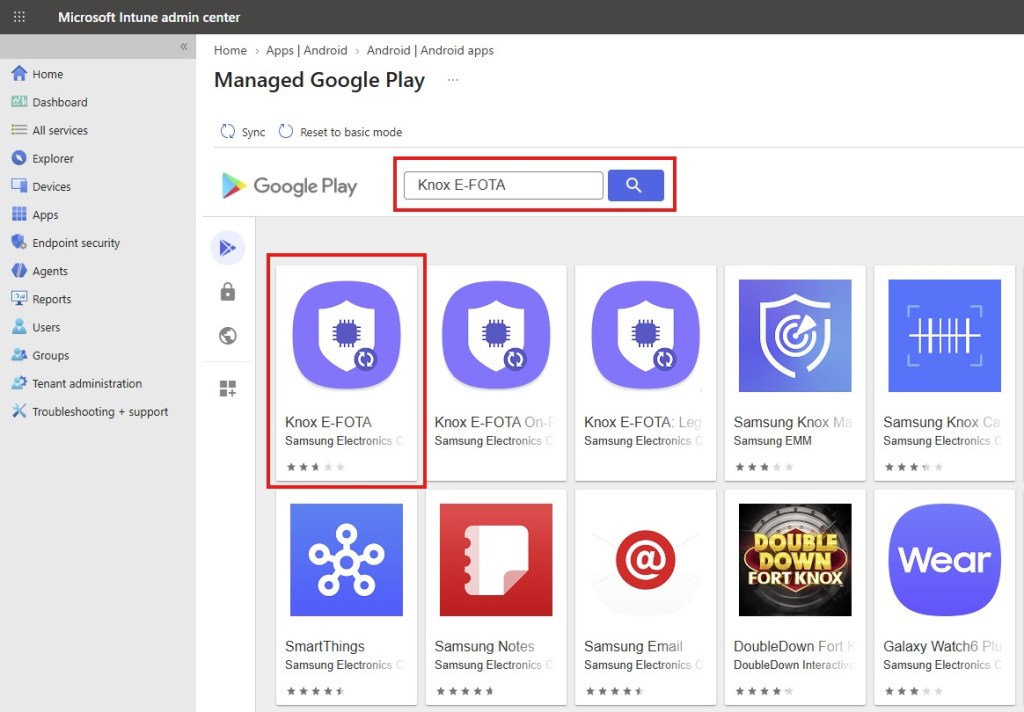Open the more options ellipsis beside title
This screenshot has height=712, width=1024.
pos(453,80)
